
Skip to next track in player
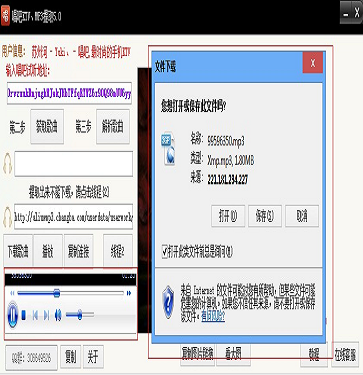click(47, 315)
